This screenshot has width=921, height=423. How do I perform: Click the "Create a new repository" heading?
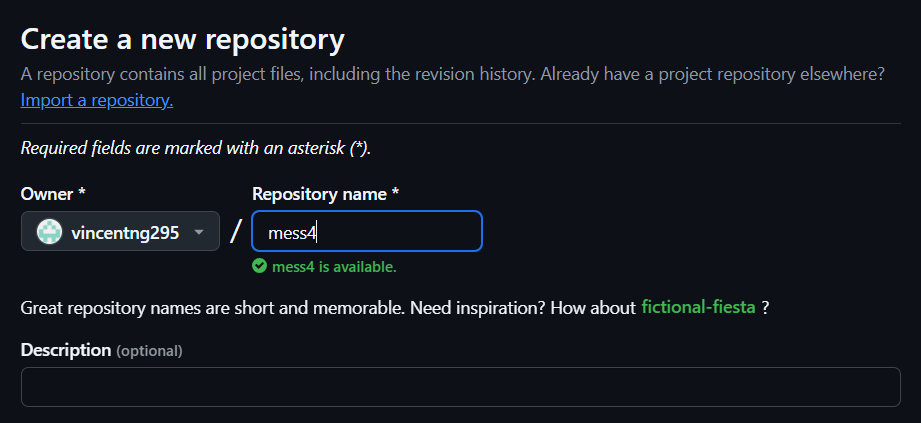click(x=183, y=40)
